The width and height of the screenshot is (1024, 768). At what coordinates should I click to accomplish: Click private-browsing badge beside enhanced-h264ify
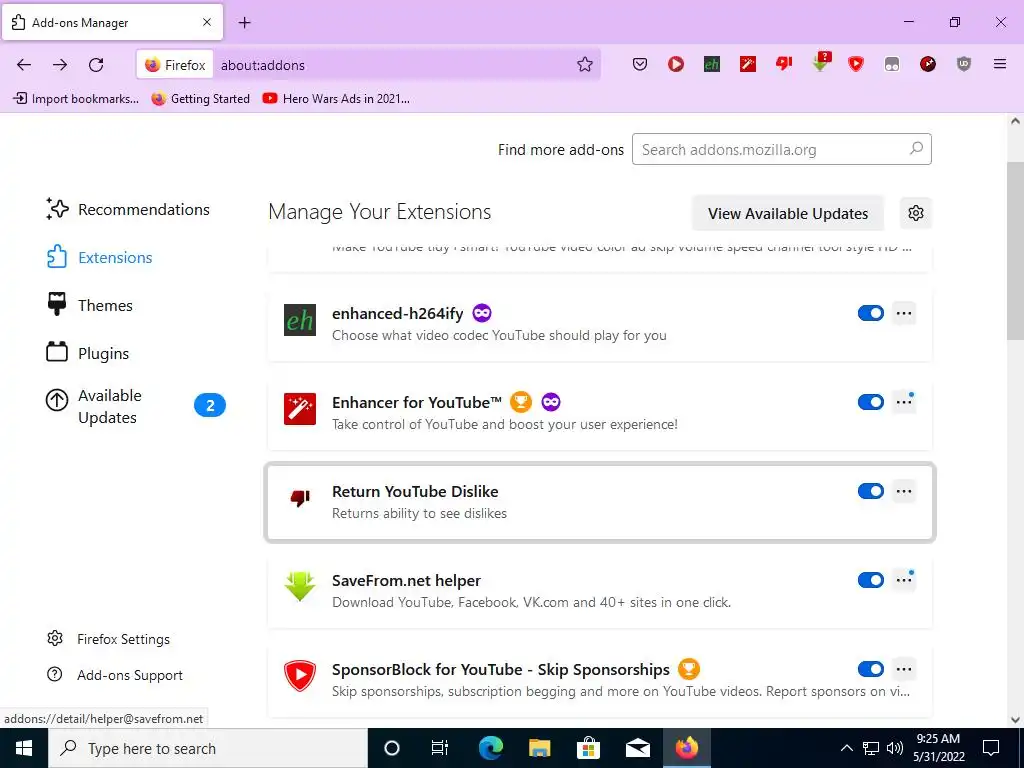click(x=481, y=313)
